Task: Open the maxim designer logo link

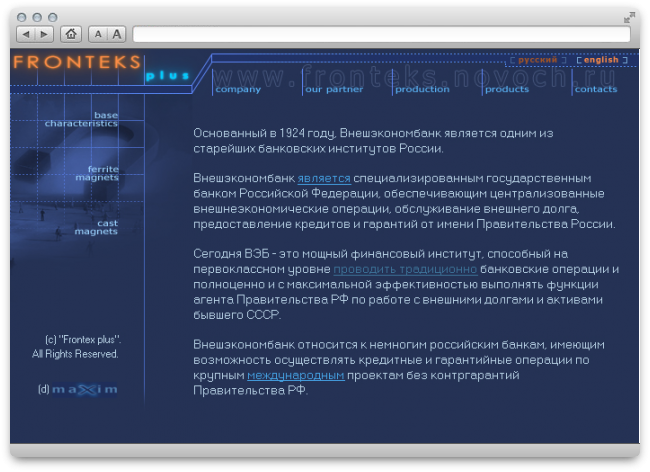Action: pos(84,389)
